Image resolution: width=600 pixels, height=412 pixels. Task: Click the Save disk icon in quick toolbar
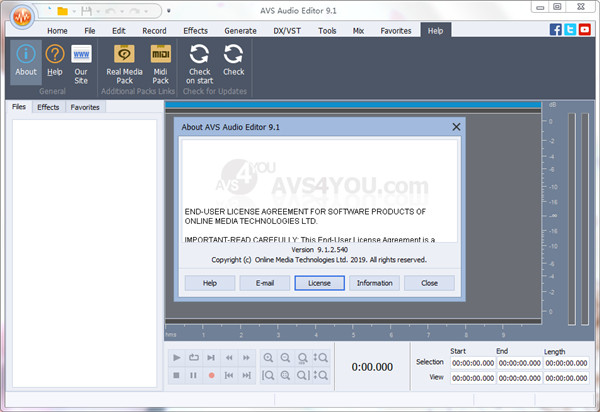86,11
